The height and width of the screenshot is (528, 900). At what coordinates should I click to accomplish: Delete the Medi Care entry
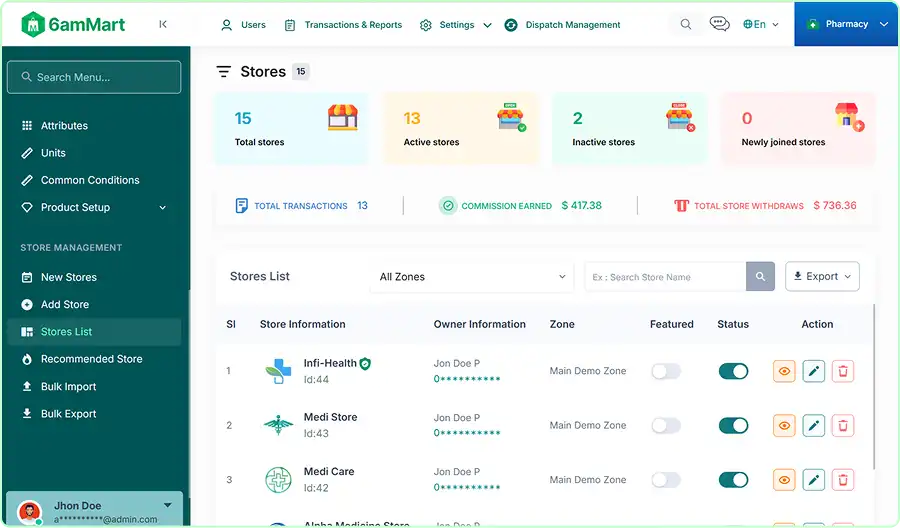pyautogui.click(x=843, y=480)
